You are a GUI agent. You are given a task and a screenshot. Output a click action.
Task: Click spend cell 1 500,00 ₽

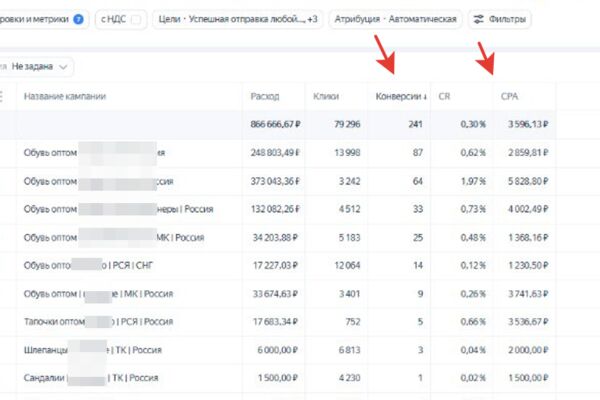click(277, 378)
